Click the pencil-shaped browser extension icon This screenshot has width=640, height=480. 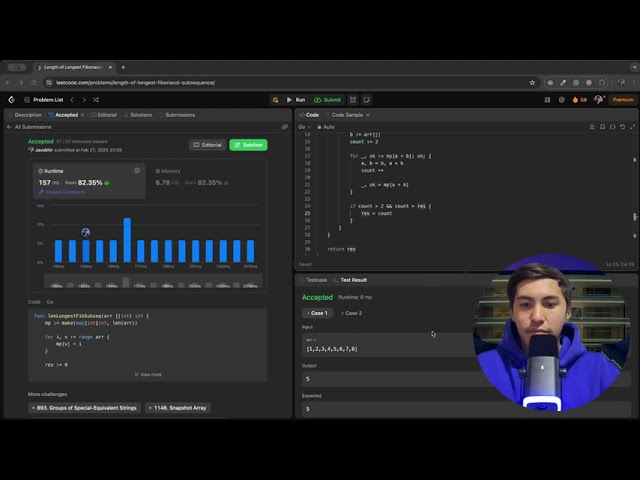pos(563,82)
